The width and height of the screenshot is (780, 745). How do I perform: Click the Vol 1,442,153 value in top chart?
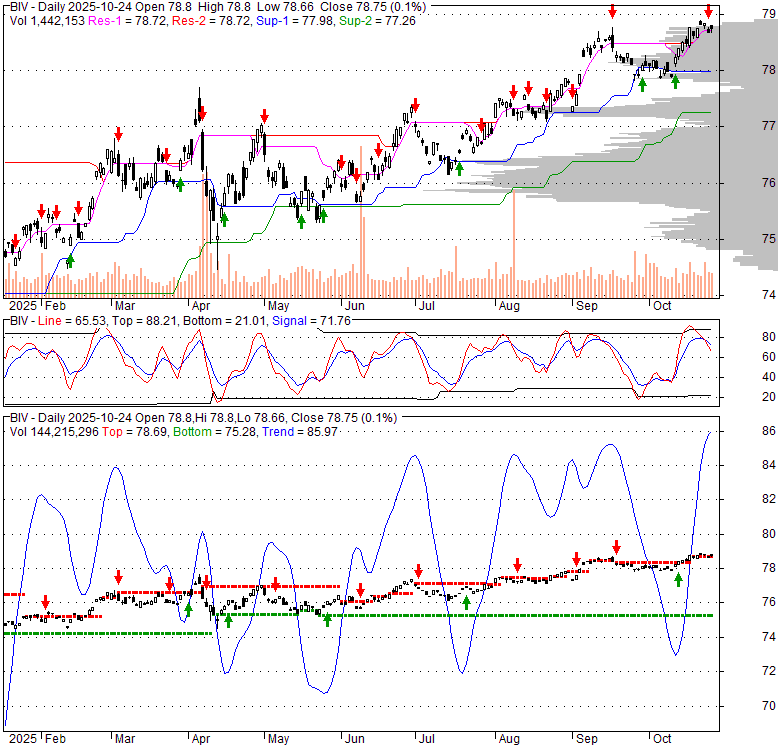click(47, 21)
